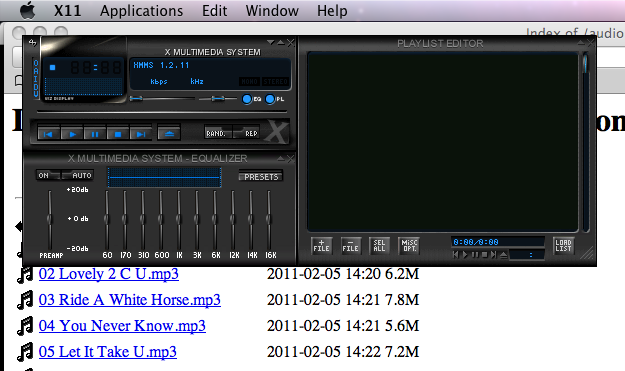Shade the equalizer window
This screenshot has width=625, height=371.
281,159
